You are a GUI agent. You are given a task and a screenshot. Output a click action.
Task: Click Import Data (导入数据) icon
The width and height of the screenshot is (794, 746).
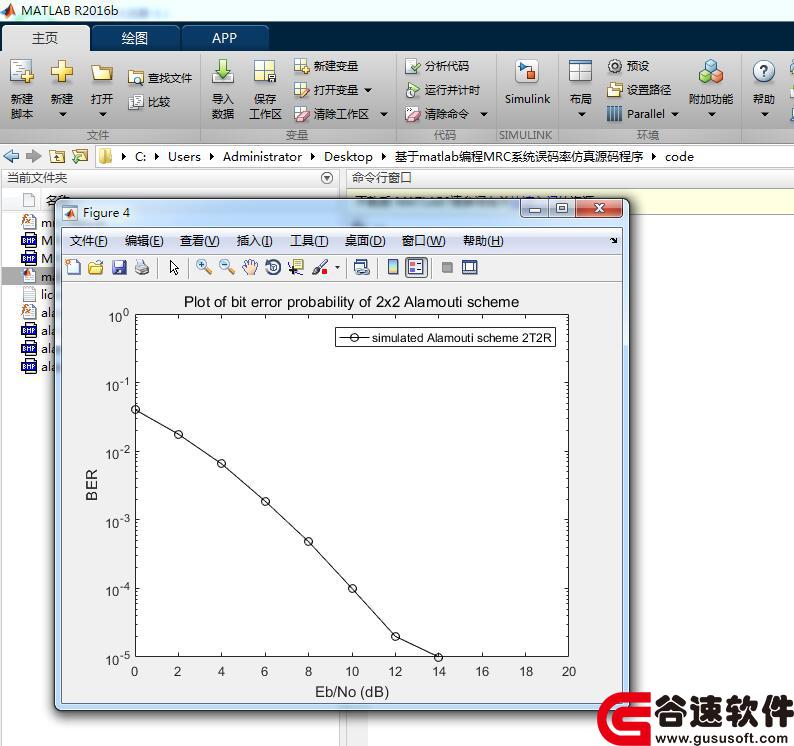(x=223, y=72)
